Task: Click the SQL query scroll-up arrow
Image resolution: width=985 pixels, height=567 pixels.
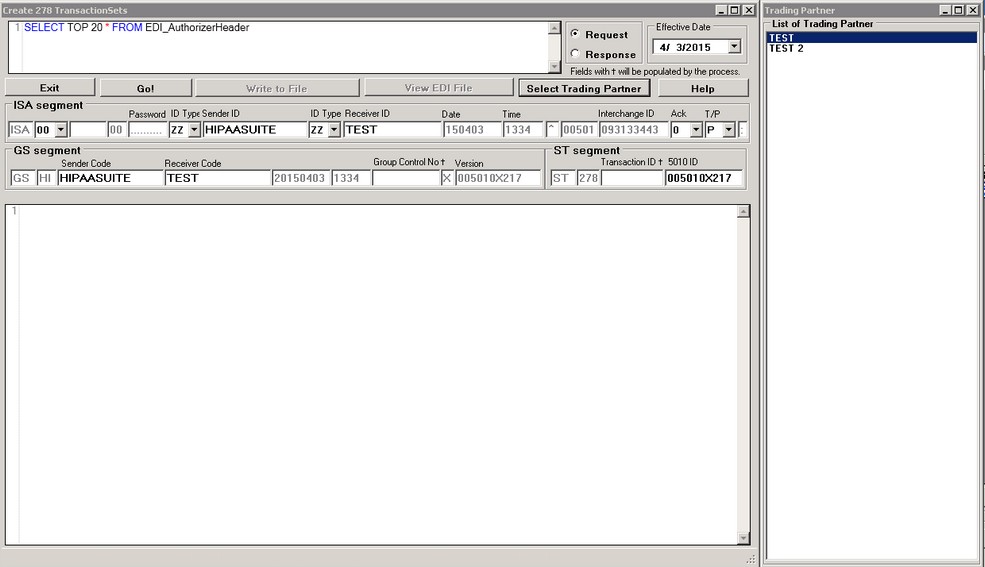Action: 555,27
